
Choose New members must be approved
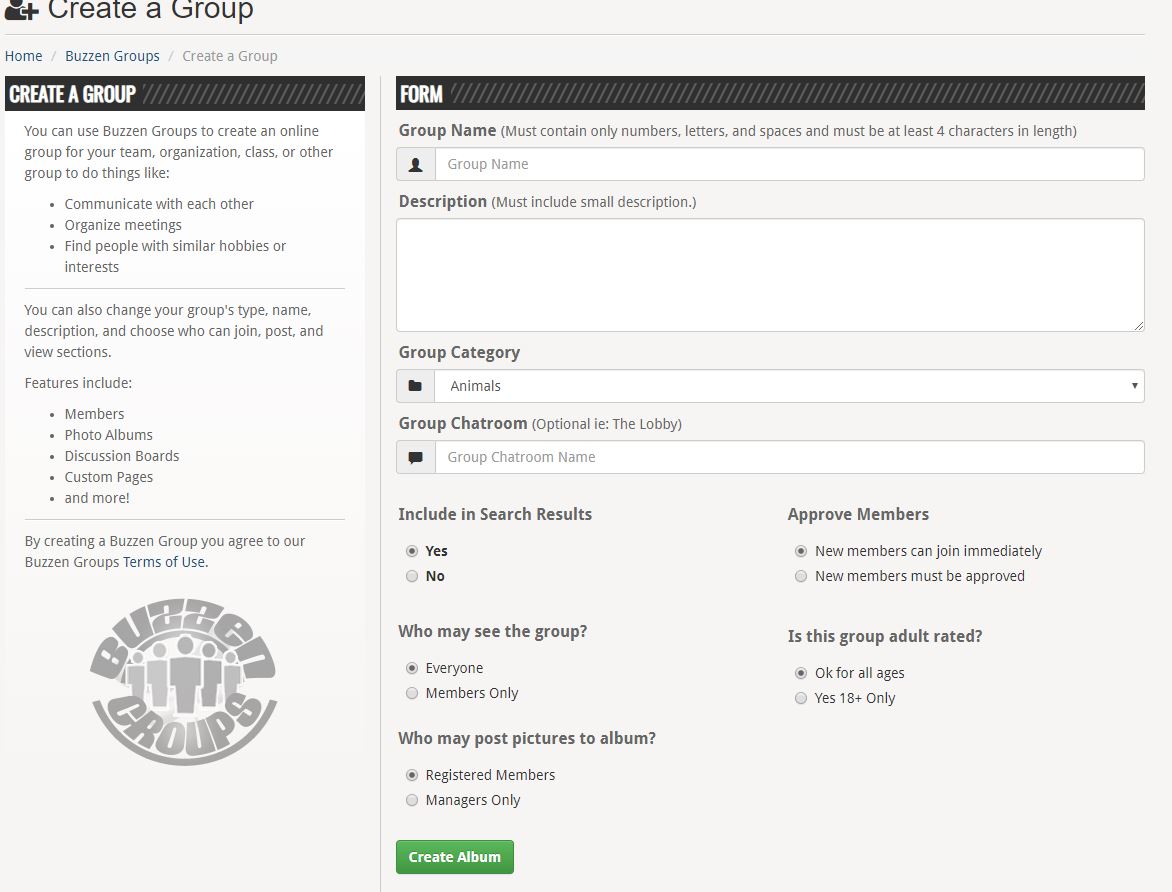[x=801, y=576]
